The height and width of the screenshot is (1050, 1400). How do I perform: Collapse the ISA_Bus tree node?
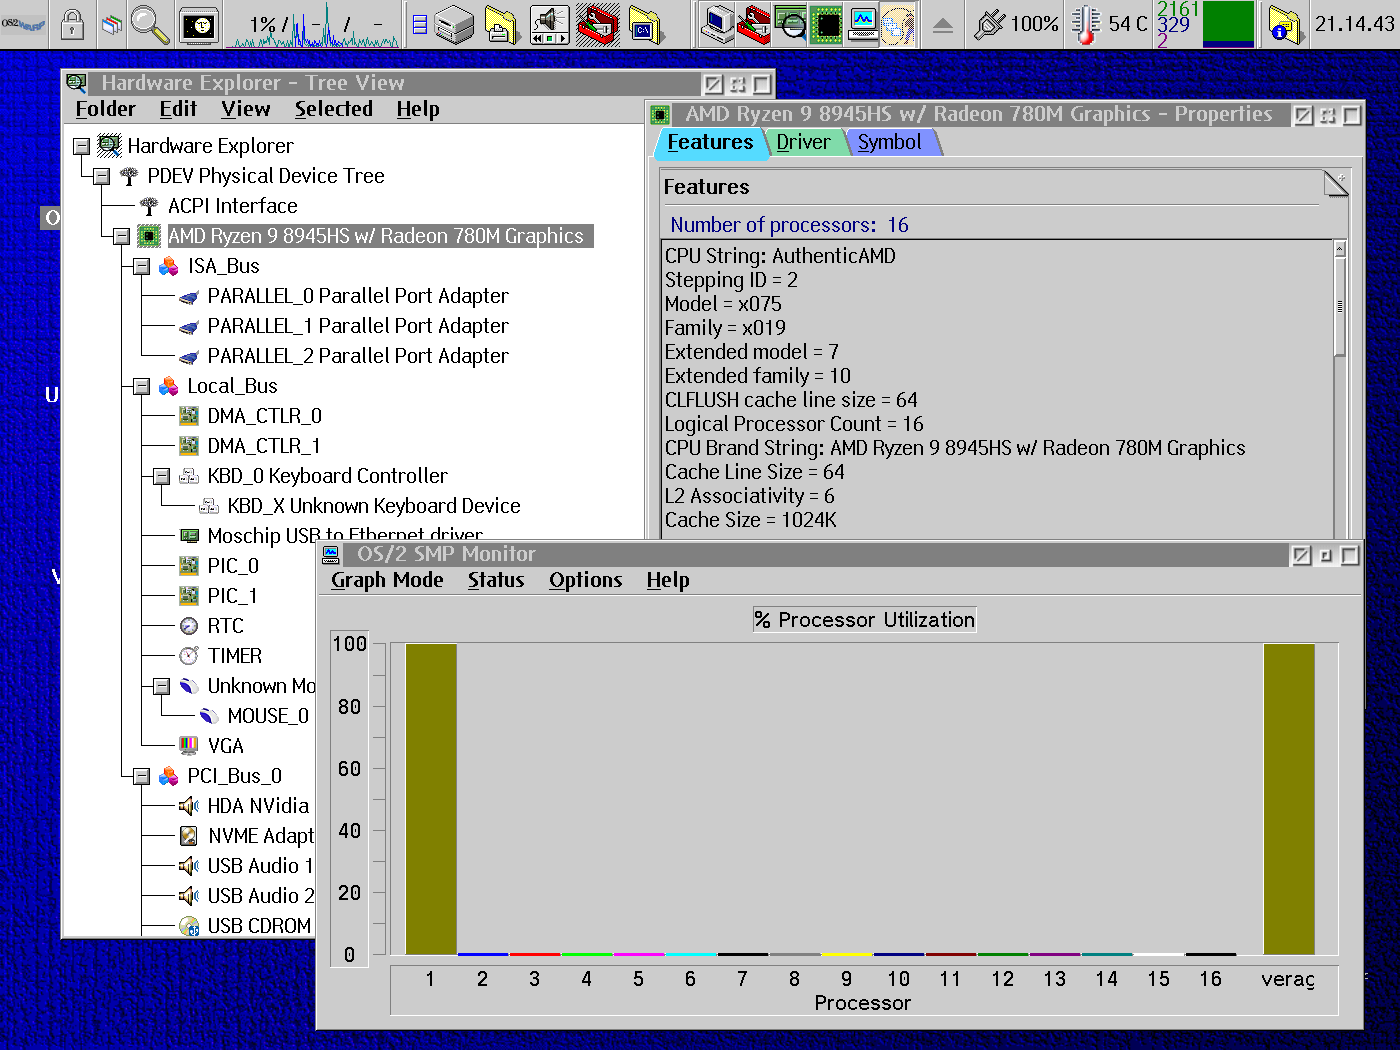click(x=141, y=266)
